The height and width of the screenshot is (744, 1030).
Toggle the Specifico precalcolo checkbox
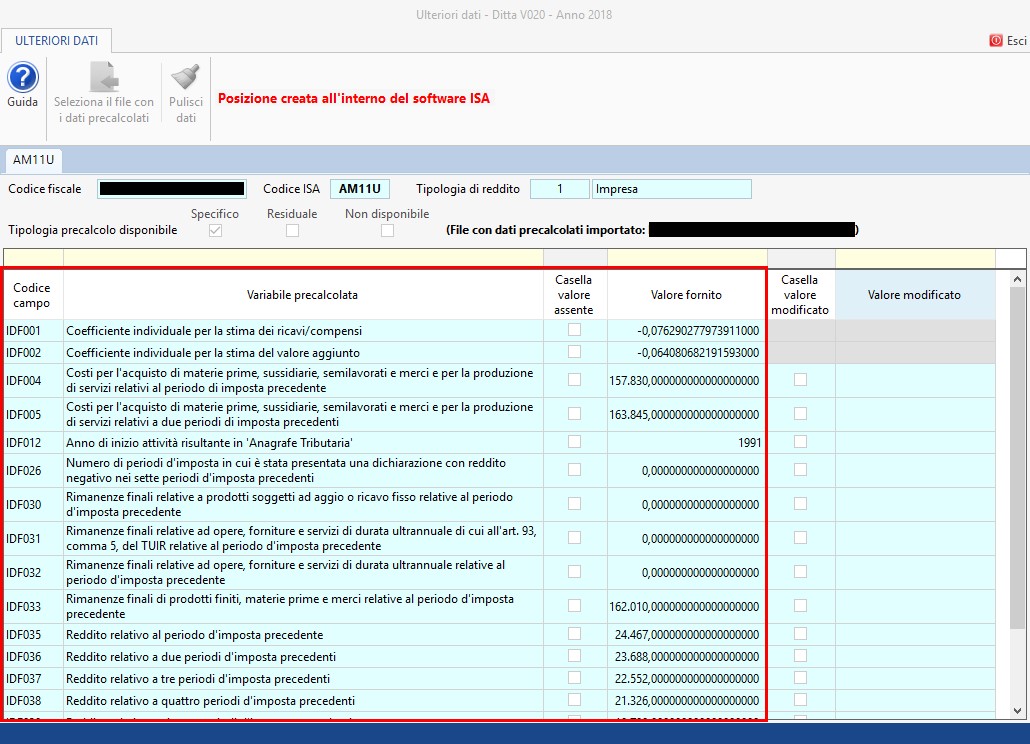[215, 230]
